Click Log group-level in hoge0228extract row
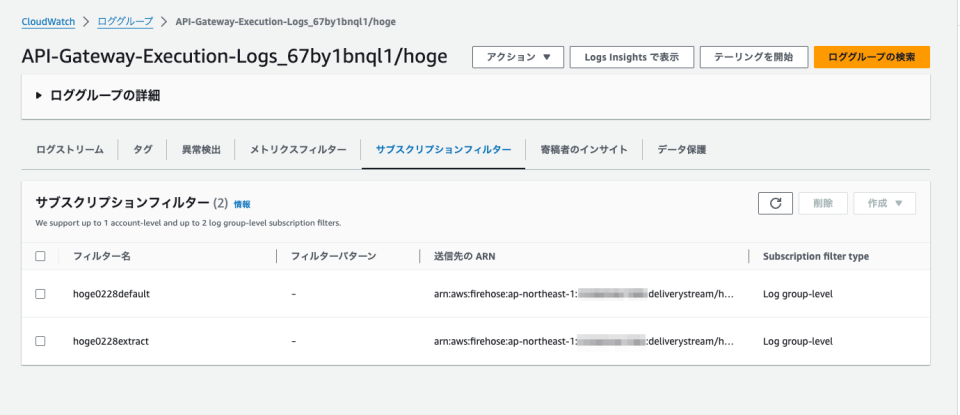Viewport: 960px width, 415px height. click(x=798, y=342)
